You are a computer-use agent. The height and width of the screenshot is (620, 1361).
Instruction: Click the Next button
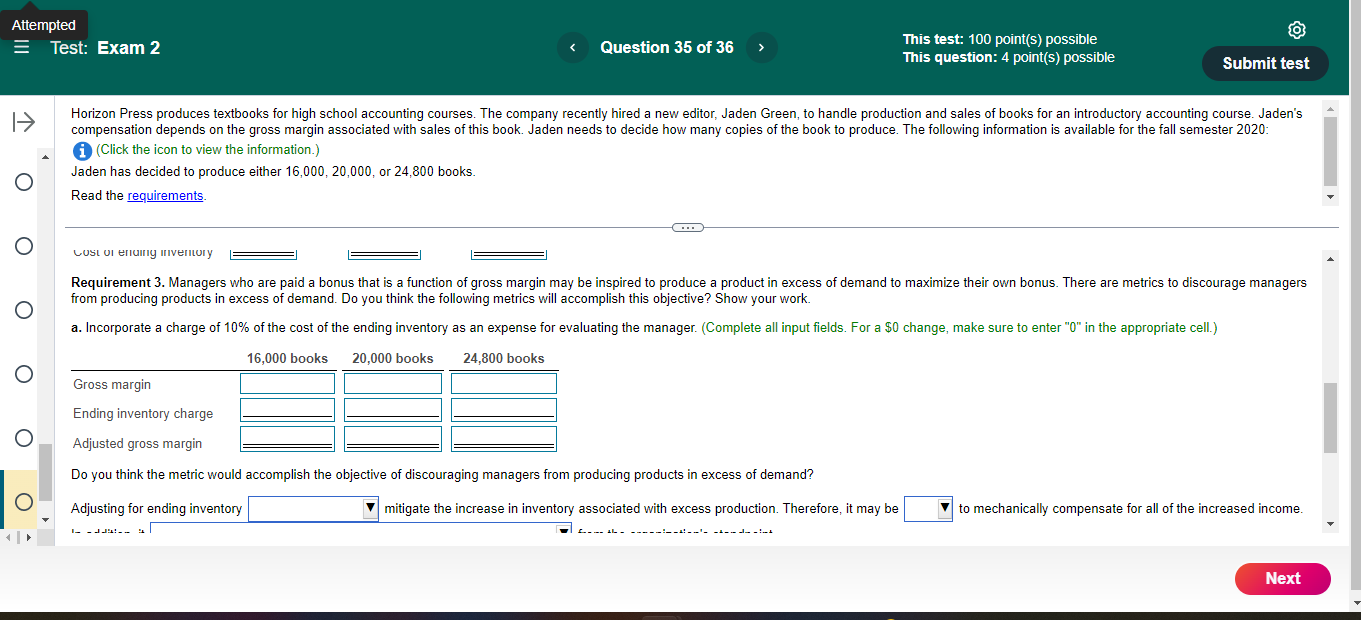[x=1282, y=579]
